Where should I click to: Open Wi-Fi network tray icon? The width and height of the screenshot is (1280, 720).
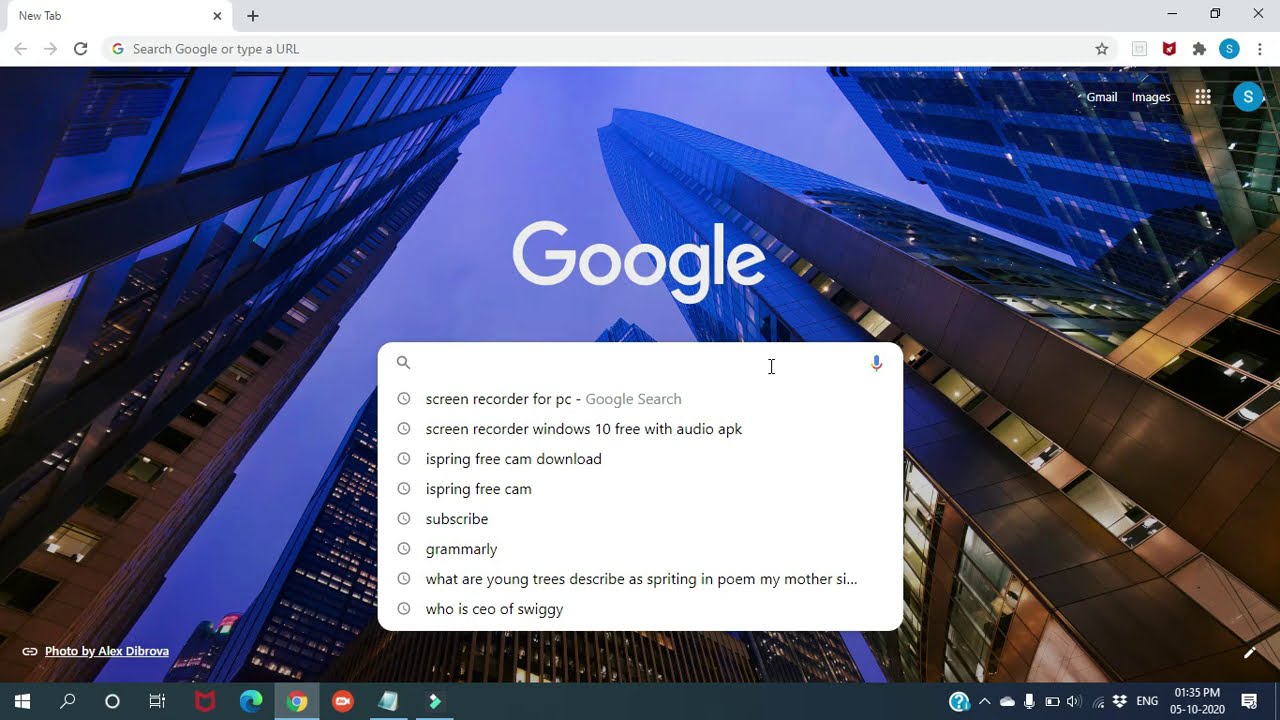tap(1098, 701)
